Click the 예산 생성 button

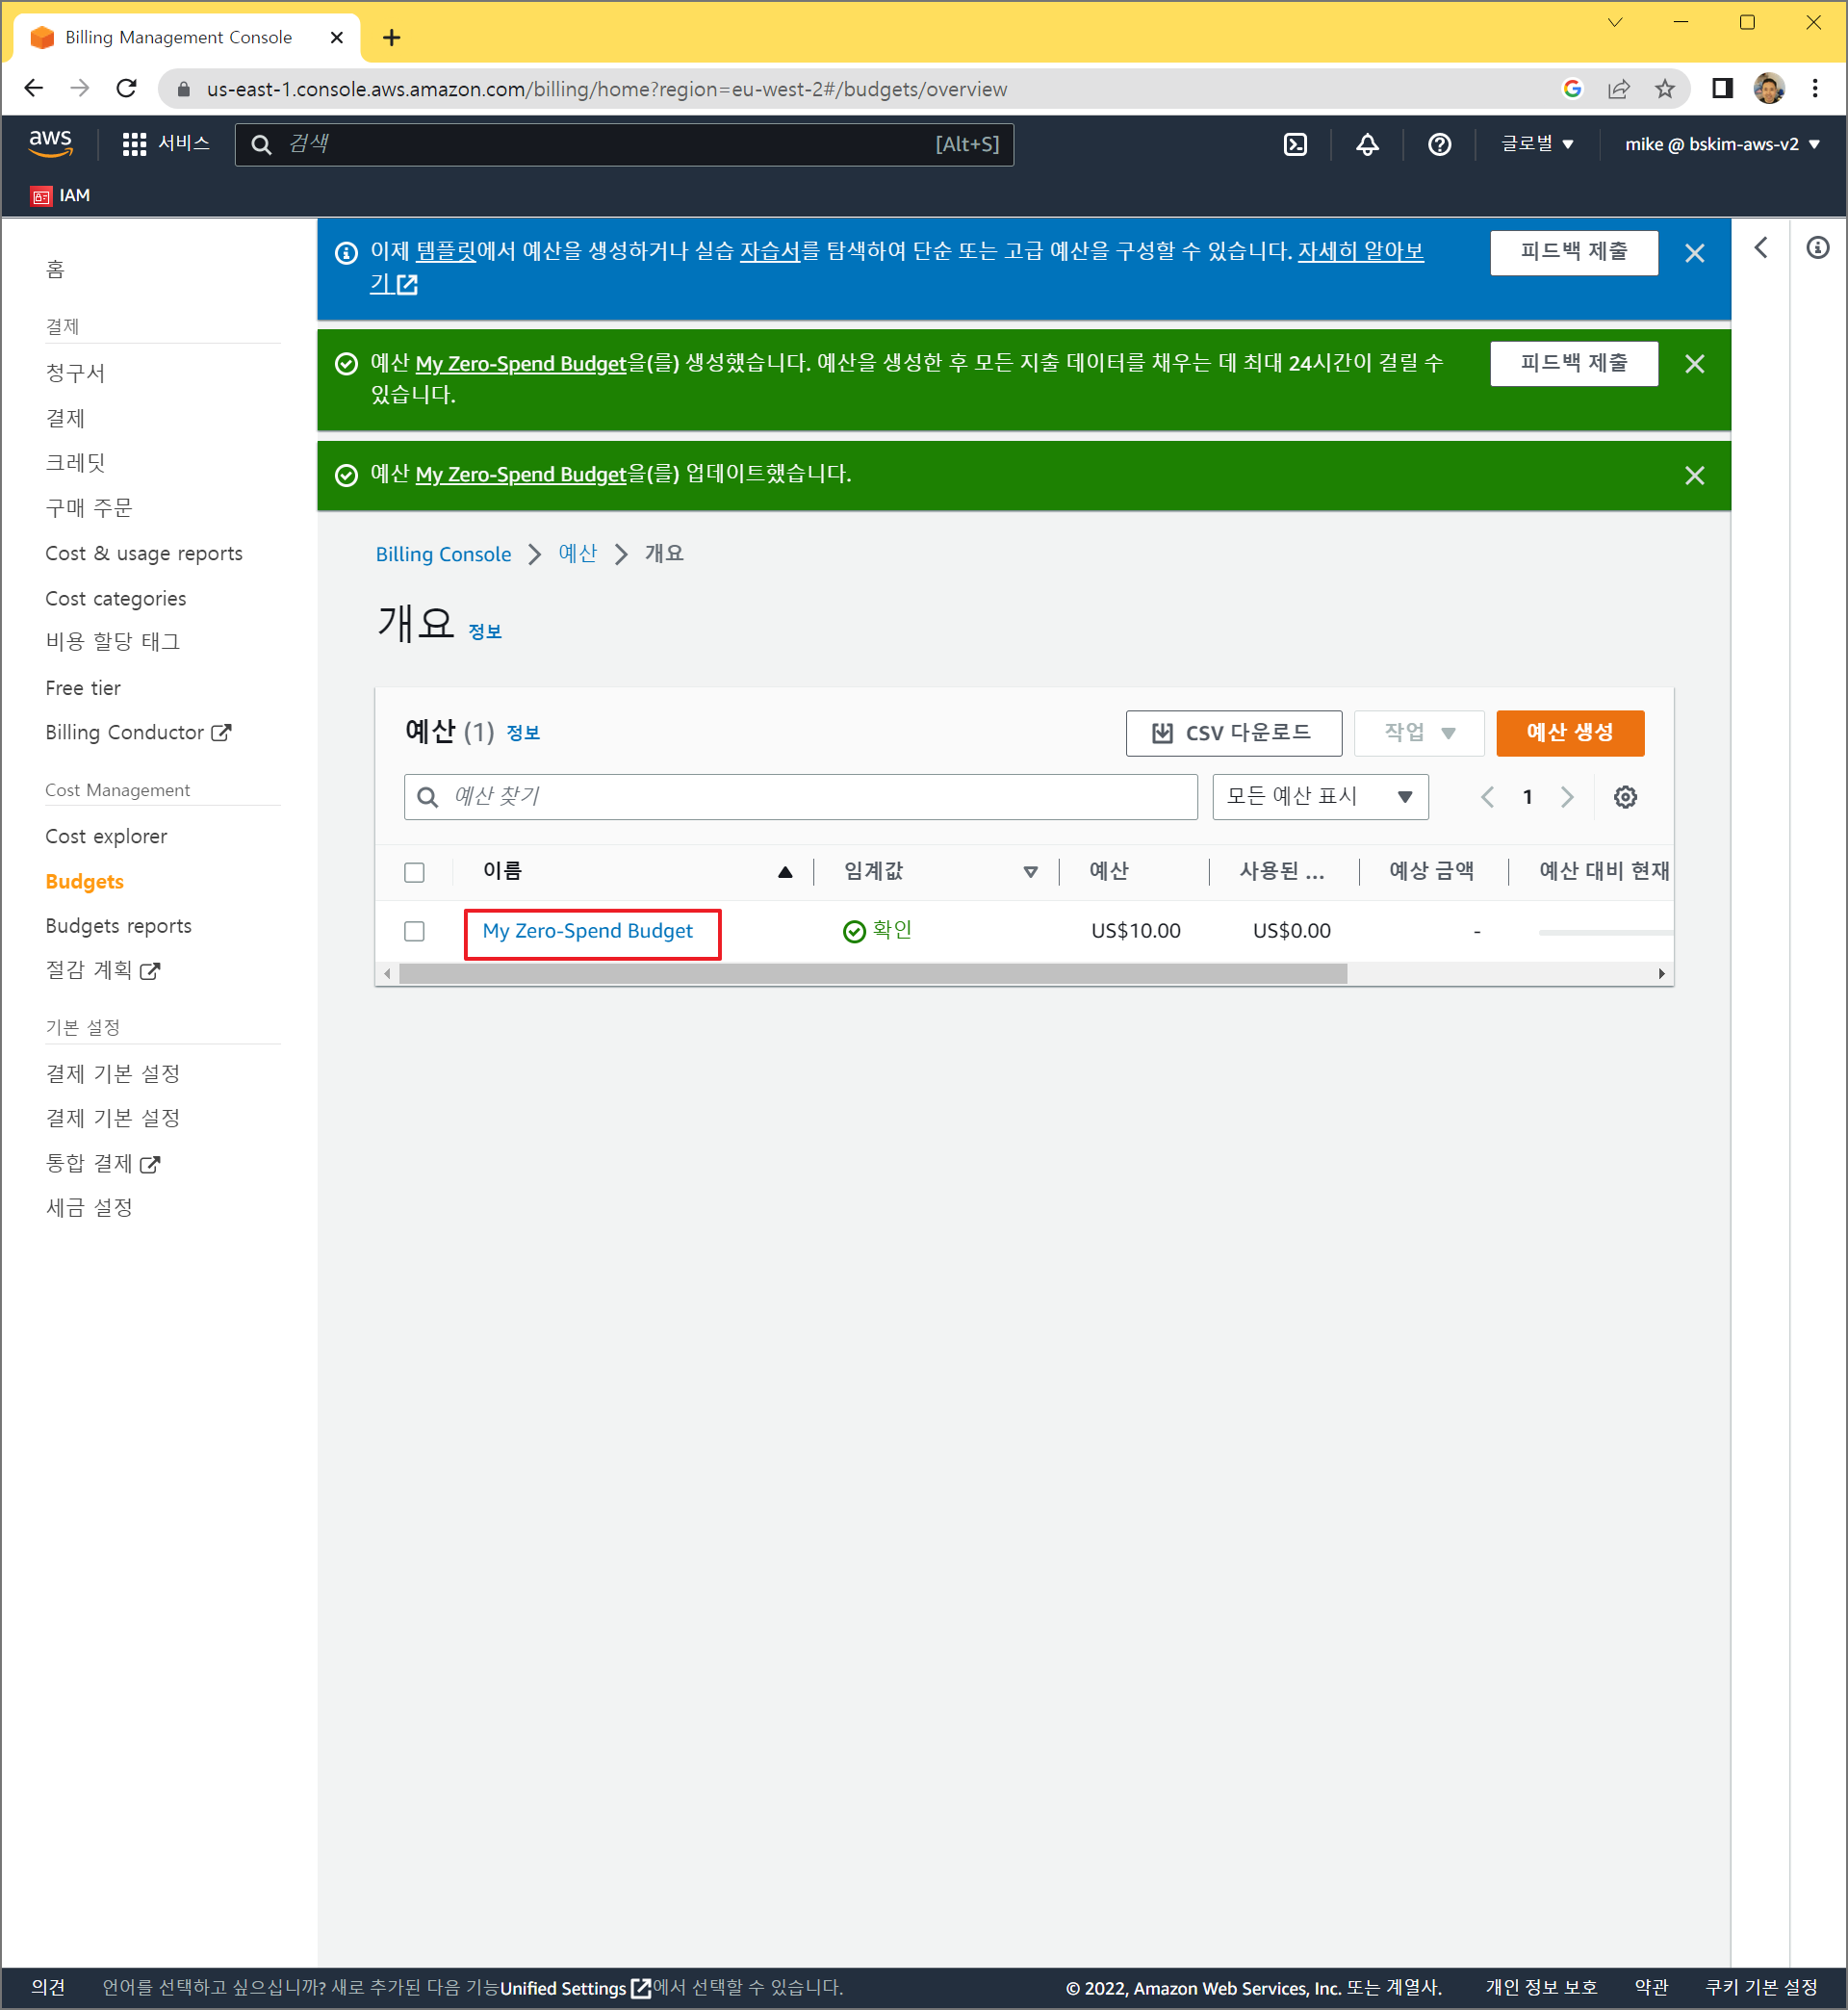point(1570,733)
